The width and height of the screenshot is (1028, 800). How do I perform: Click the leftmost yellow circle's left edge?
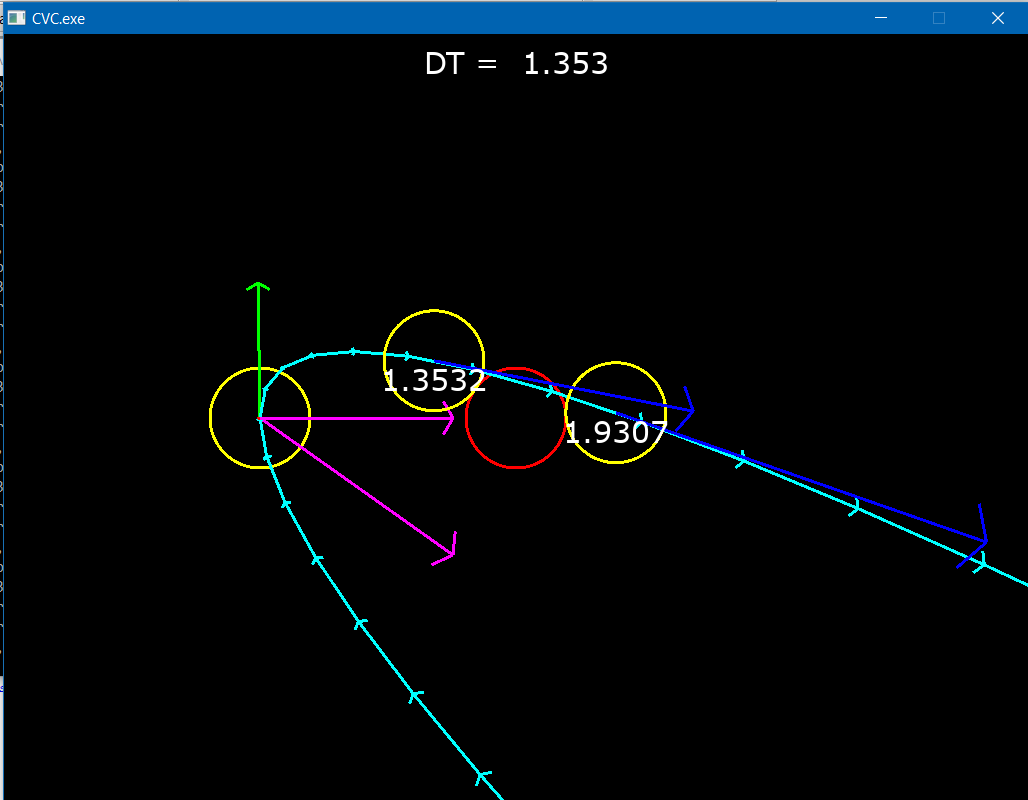(210, 418)
